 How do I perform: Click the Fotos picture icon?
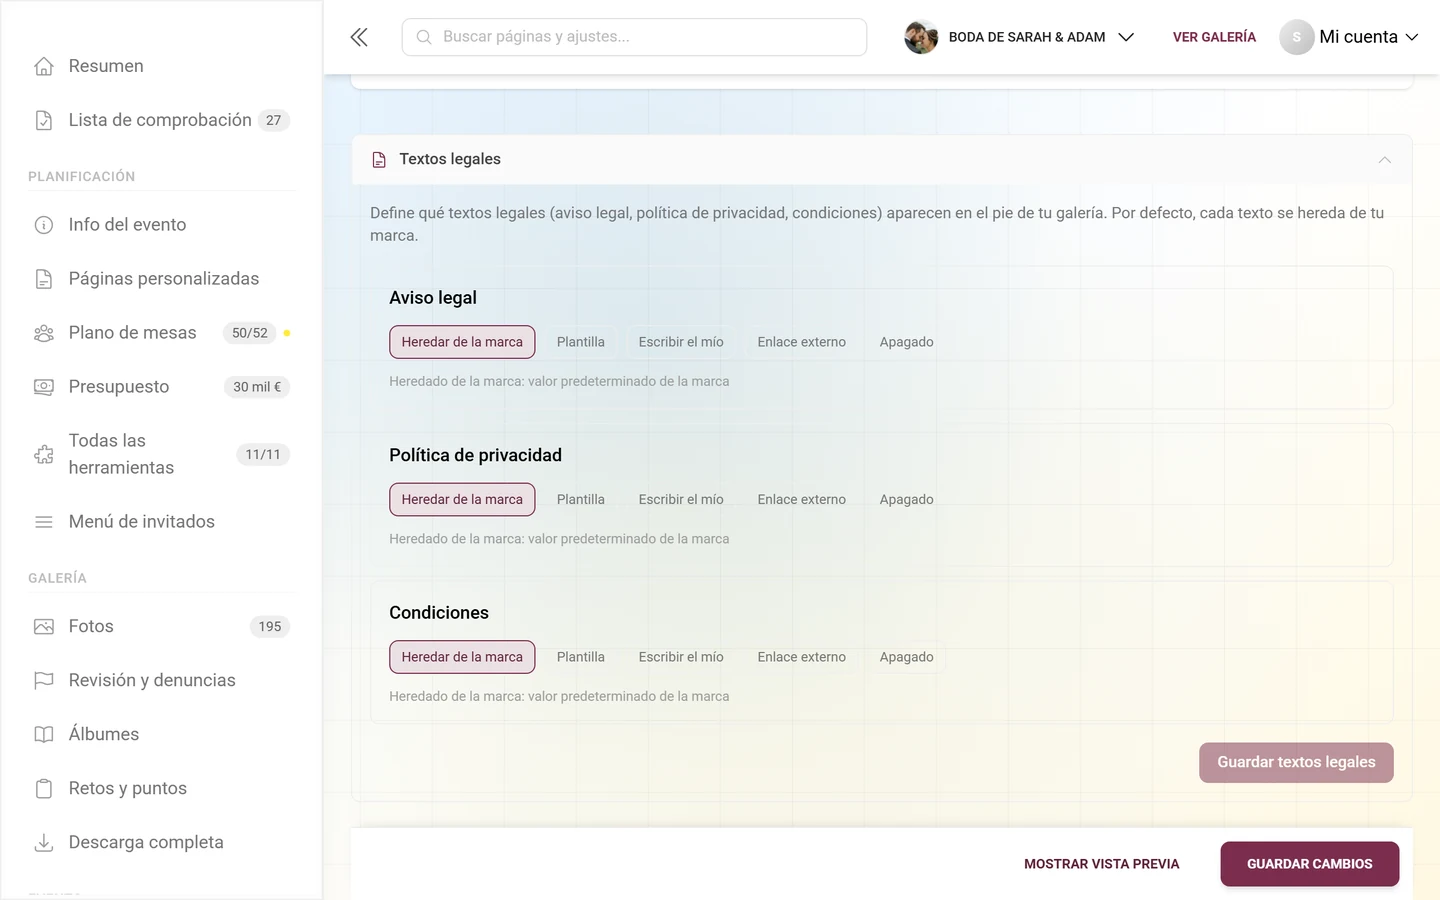click(44, 627)
